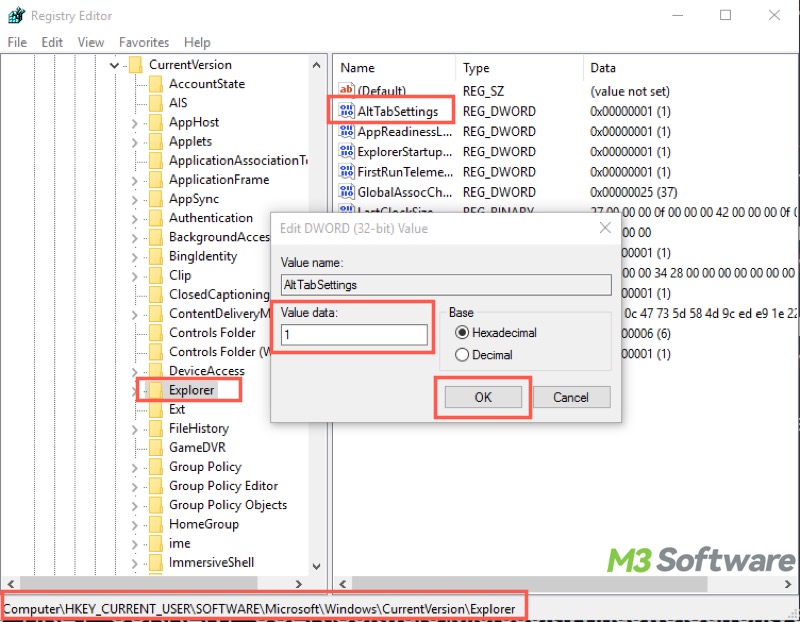Open the Help menu
This screenshot has height=622, width=800.
tap(197, 42)
